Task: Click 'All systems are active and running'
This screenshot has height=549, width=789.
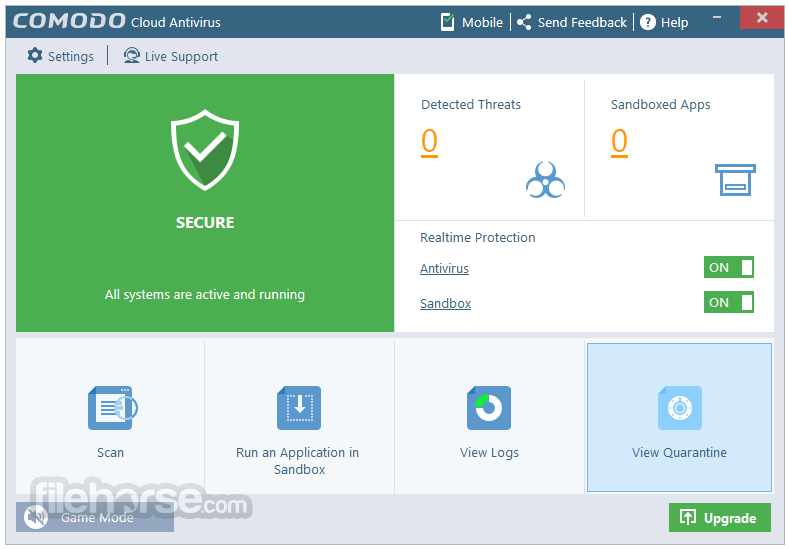Action: 205,294
